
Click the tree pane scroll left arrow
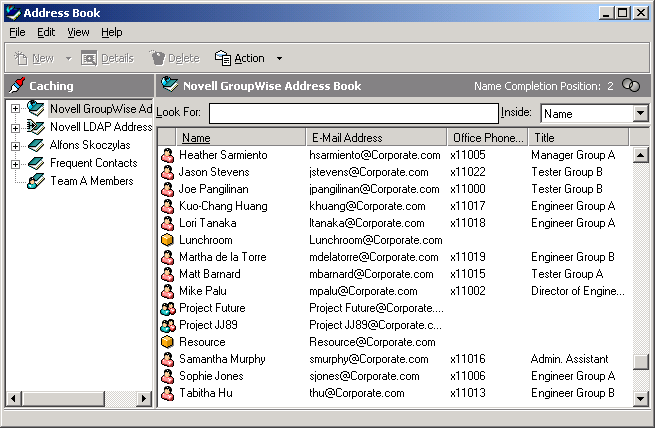[13, 398]
